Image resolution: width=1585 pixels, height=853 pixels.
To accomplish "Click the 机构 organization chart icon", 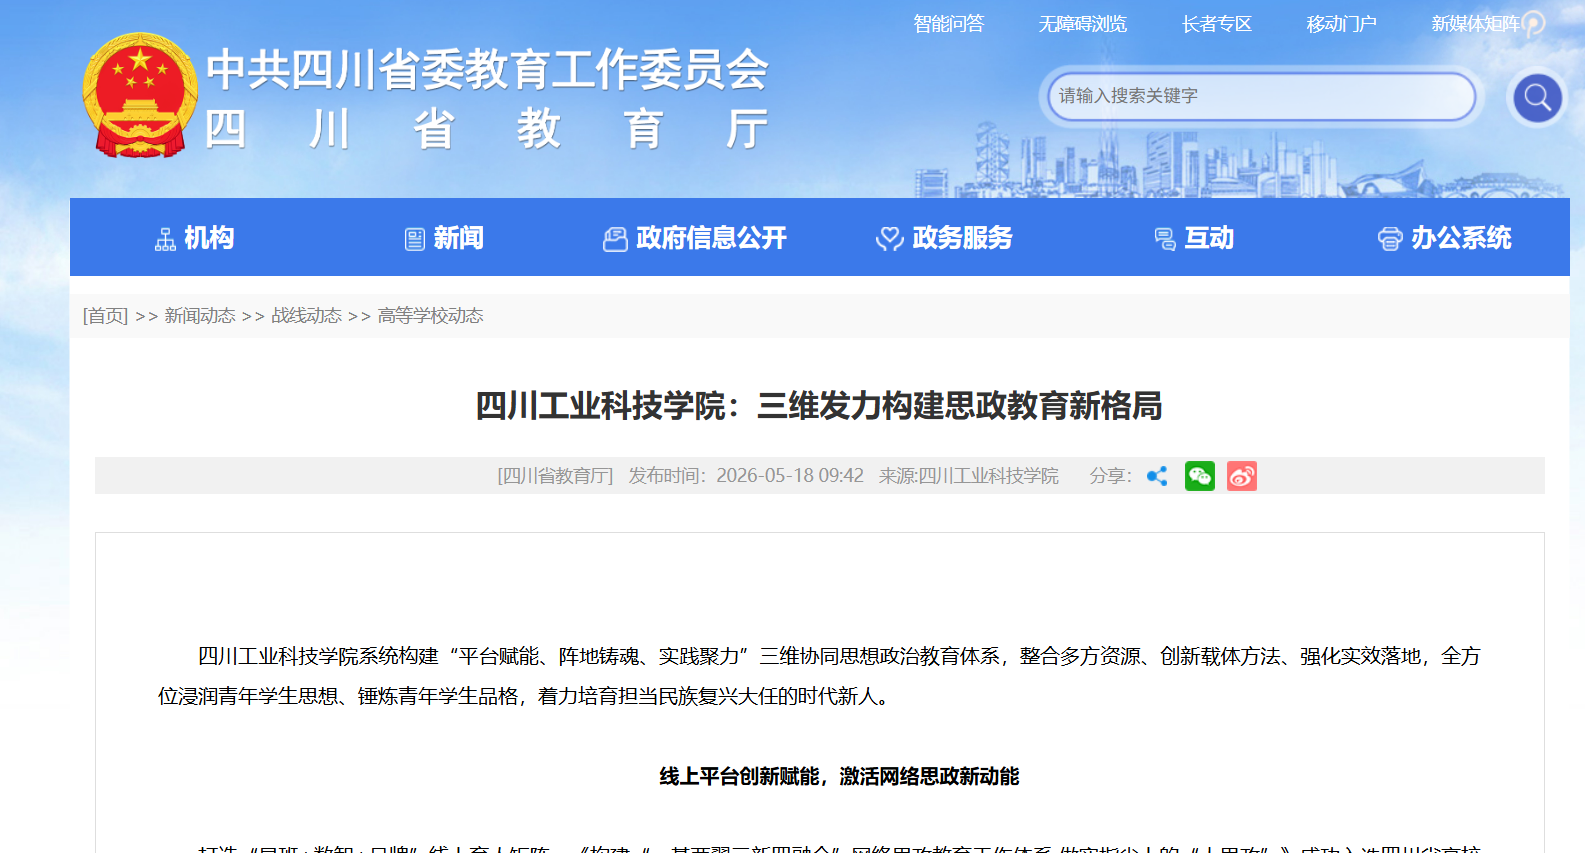I will pos(165,239).
